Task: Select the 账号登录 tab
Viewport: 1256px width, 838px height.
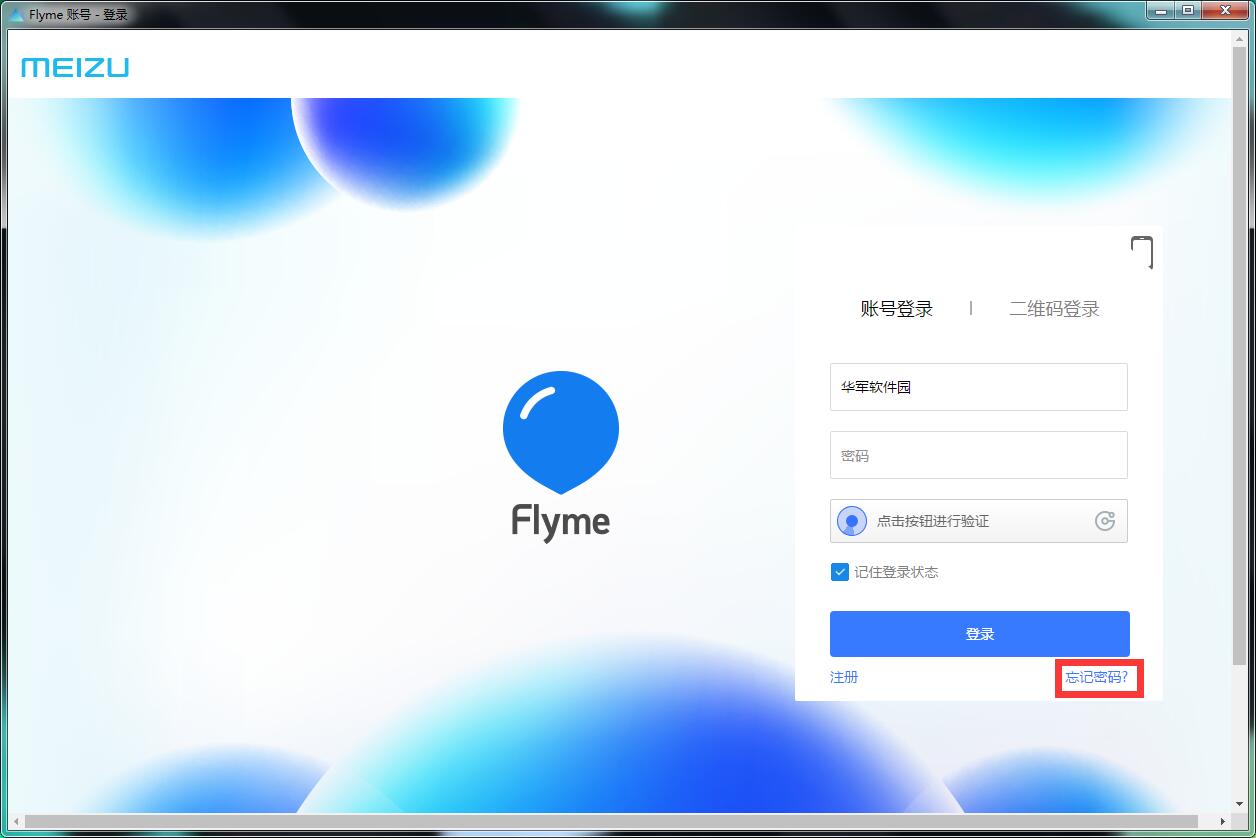Action: click(x=897, y=309)
